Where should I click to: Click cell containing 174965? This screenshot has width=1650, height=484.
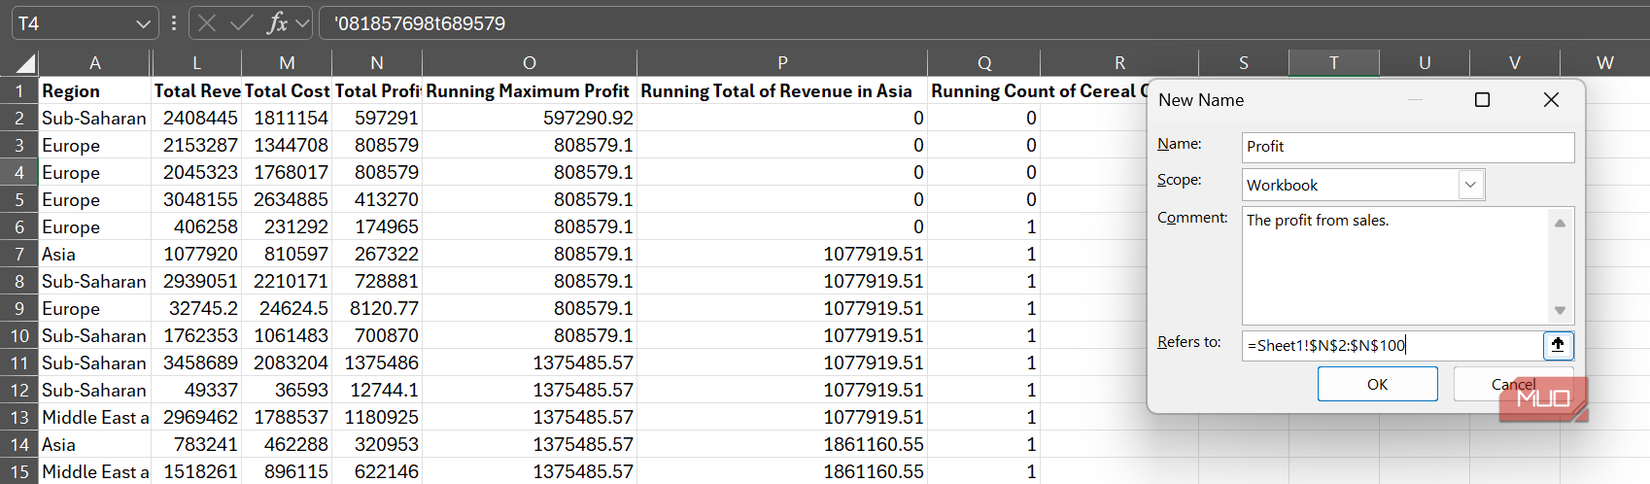click(x=377, y=227)
